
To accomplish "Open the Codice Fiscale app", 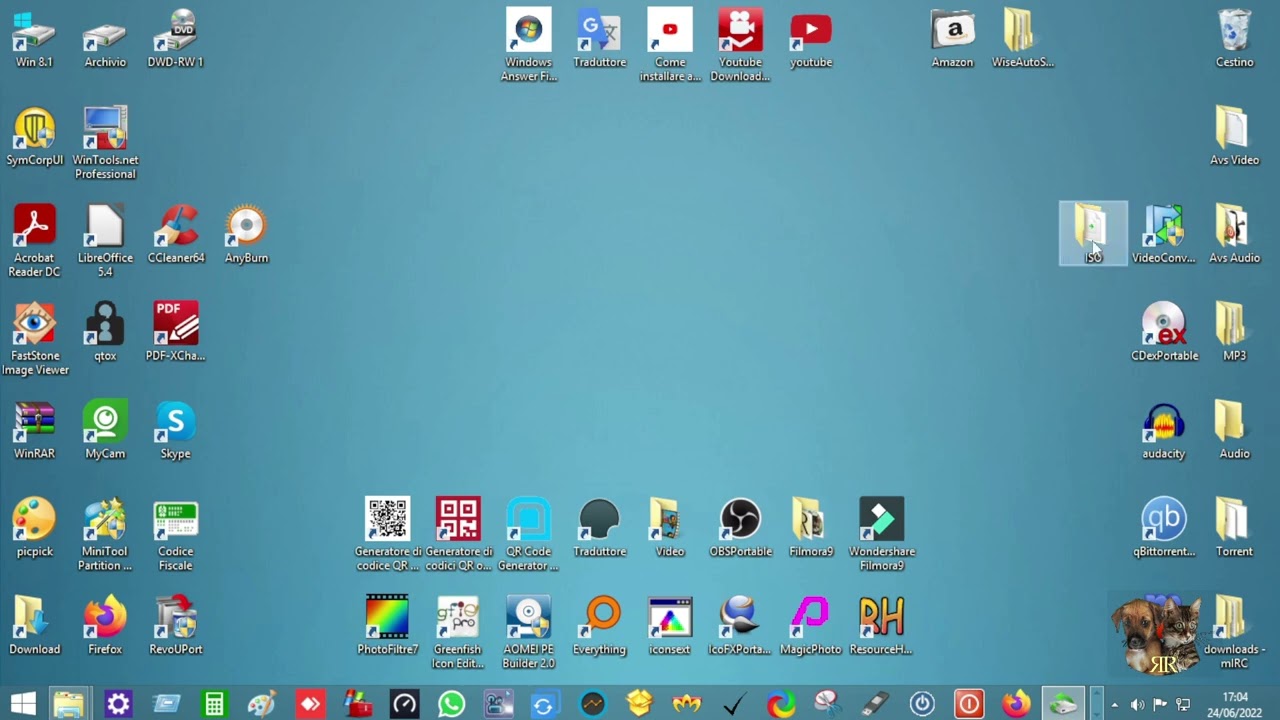I will pyautogui.click(x=176, y=536).
